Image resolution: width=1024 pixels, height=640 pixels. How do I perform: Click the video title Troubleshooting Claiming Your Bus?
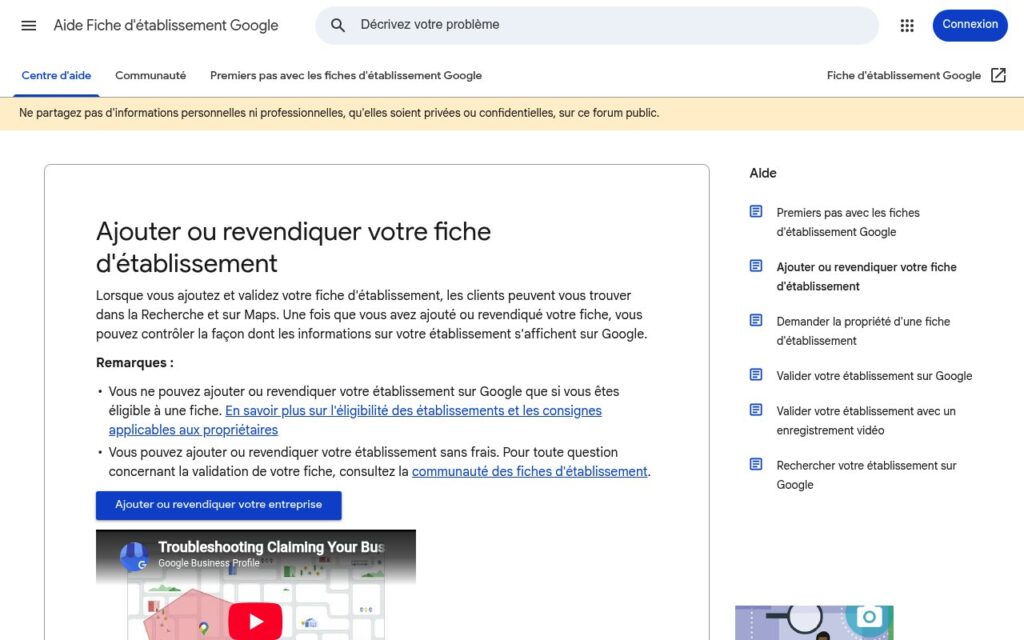coord(271,547)
